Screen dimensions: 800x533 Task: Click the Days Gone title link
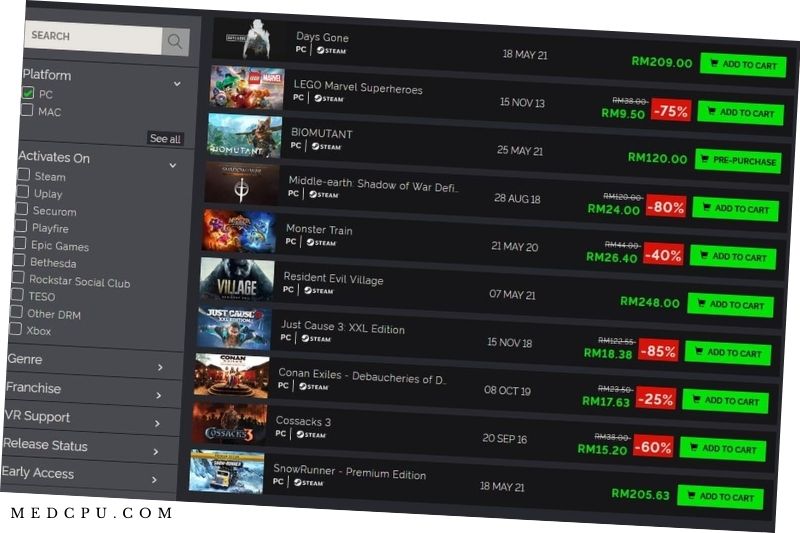[322, 37]
